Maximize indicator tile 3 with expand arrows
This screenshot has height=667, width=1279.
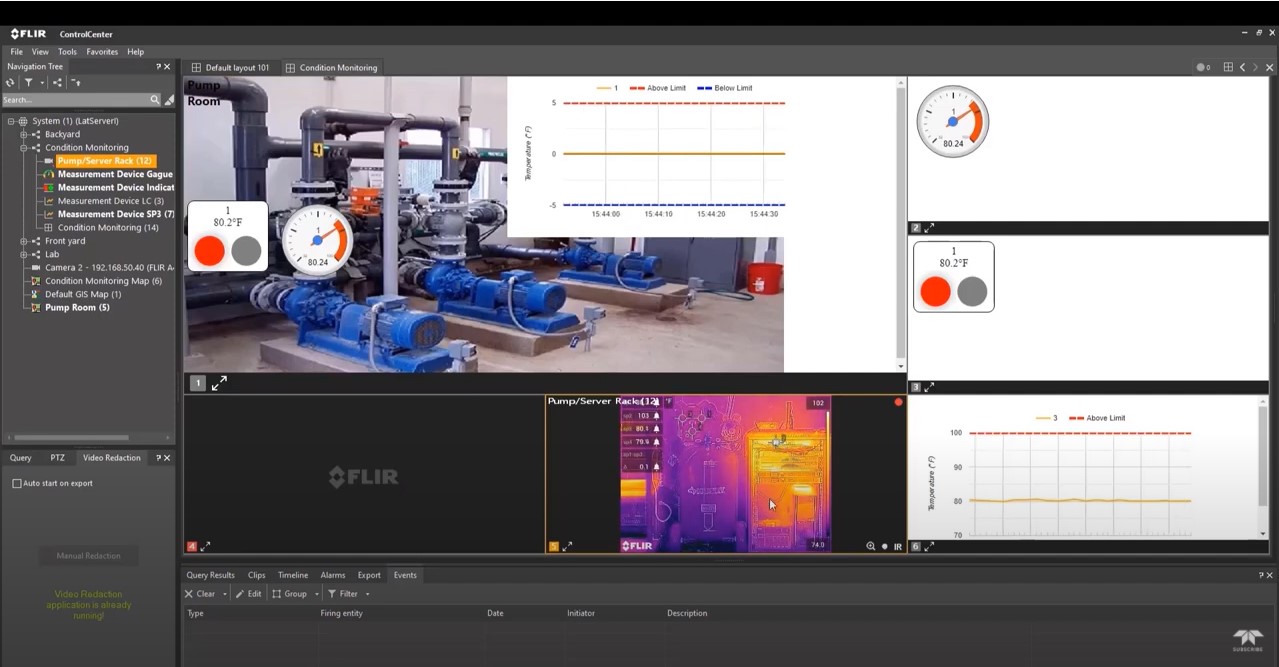929,387
